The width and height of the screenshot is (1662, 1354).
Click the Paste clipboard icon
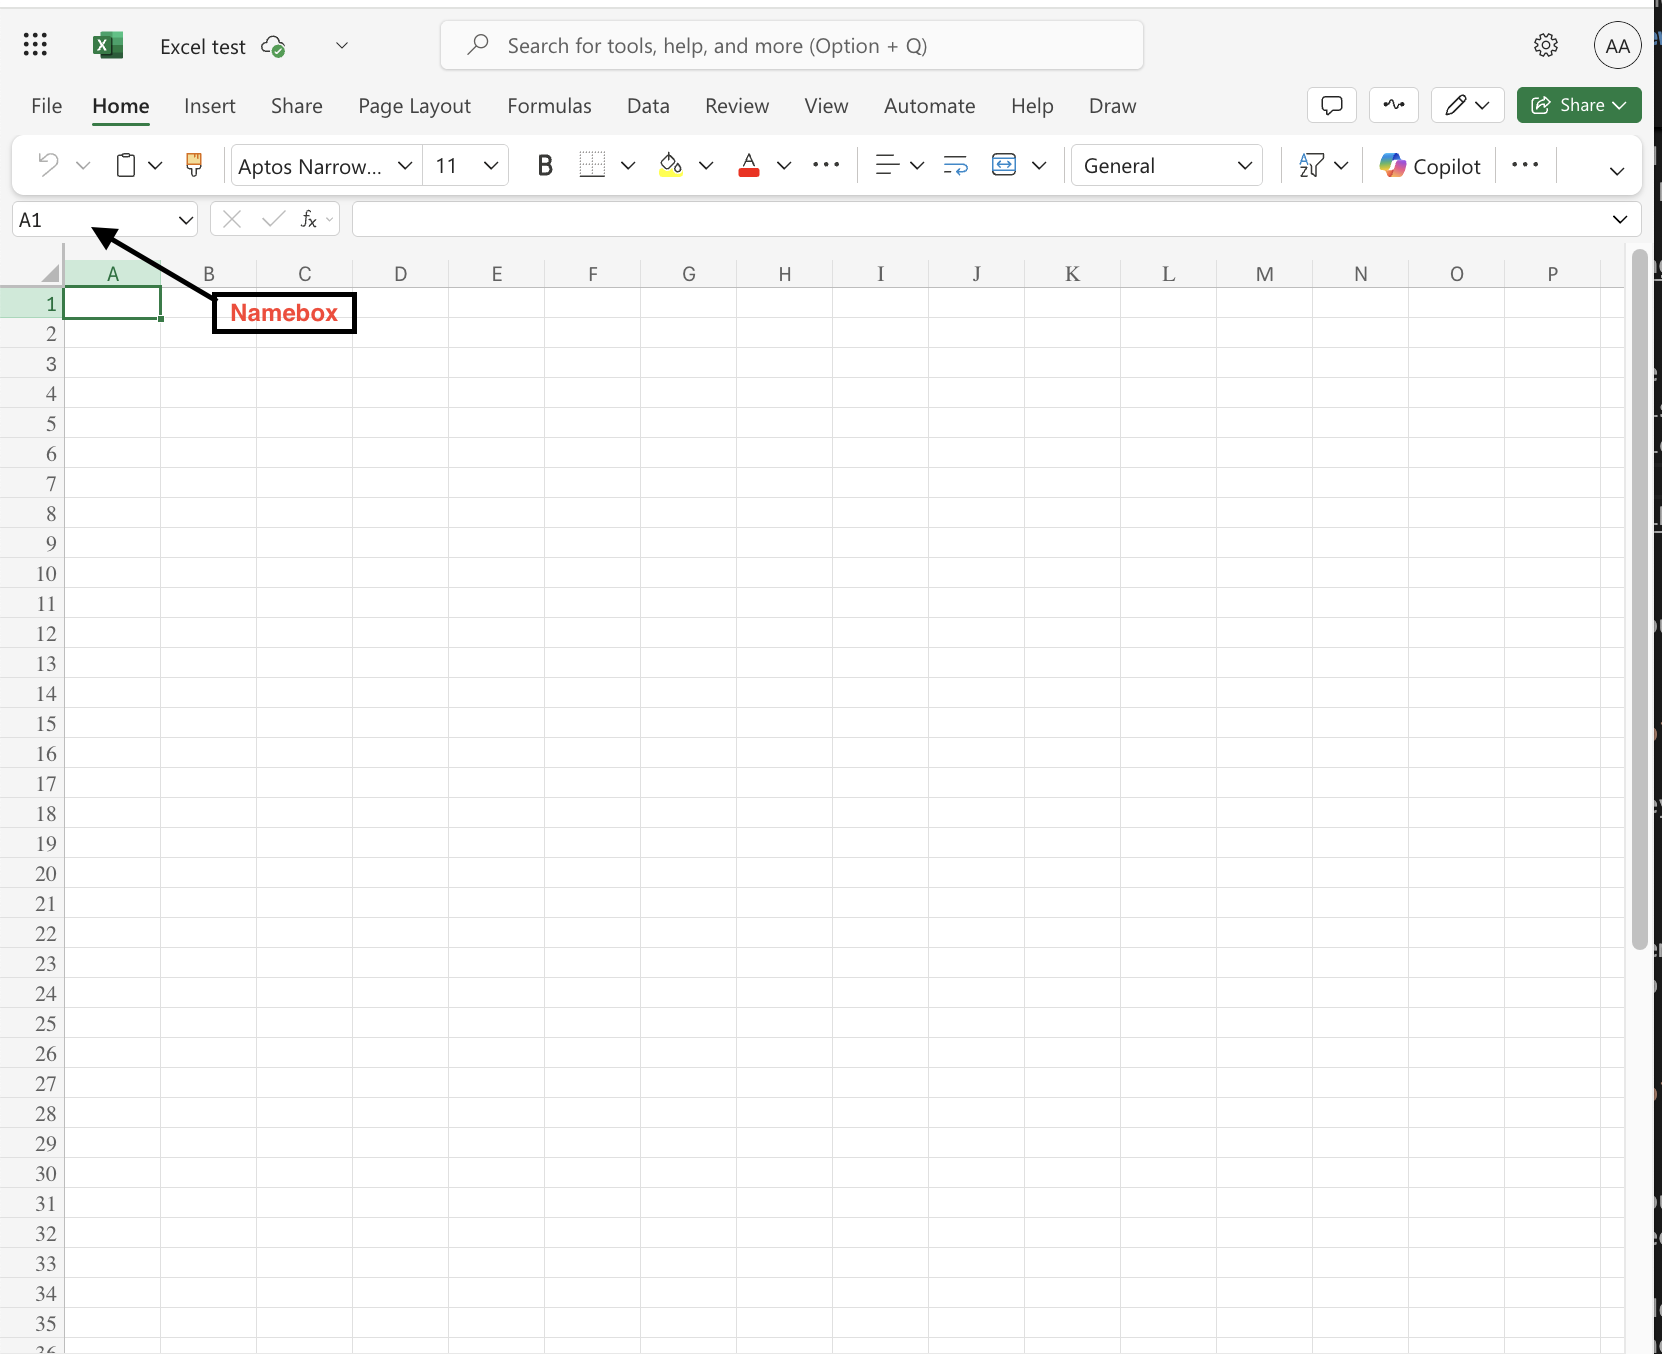click(x=126, y=165)
